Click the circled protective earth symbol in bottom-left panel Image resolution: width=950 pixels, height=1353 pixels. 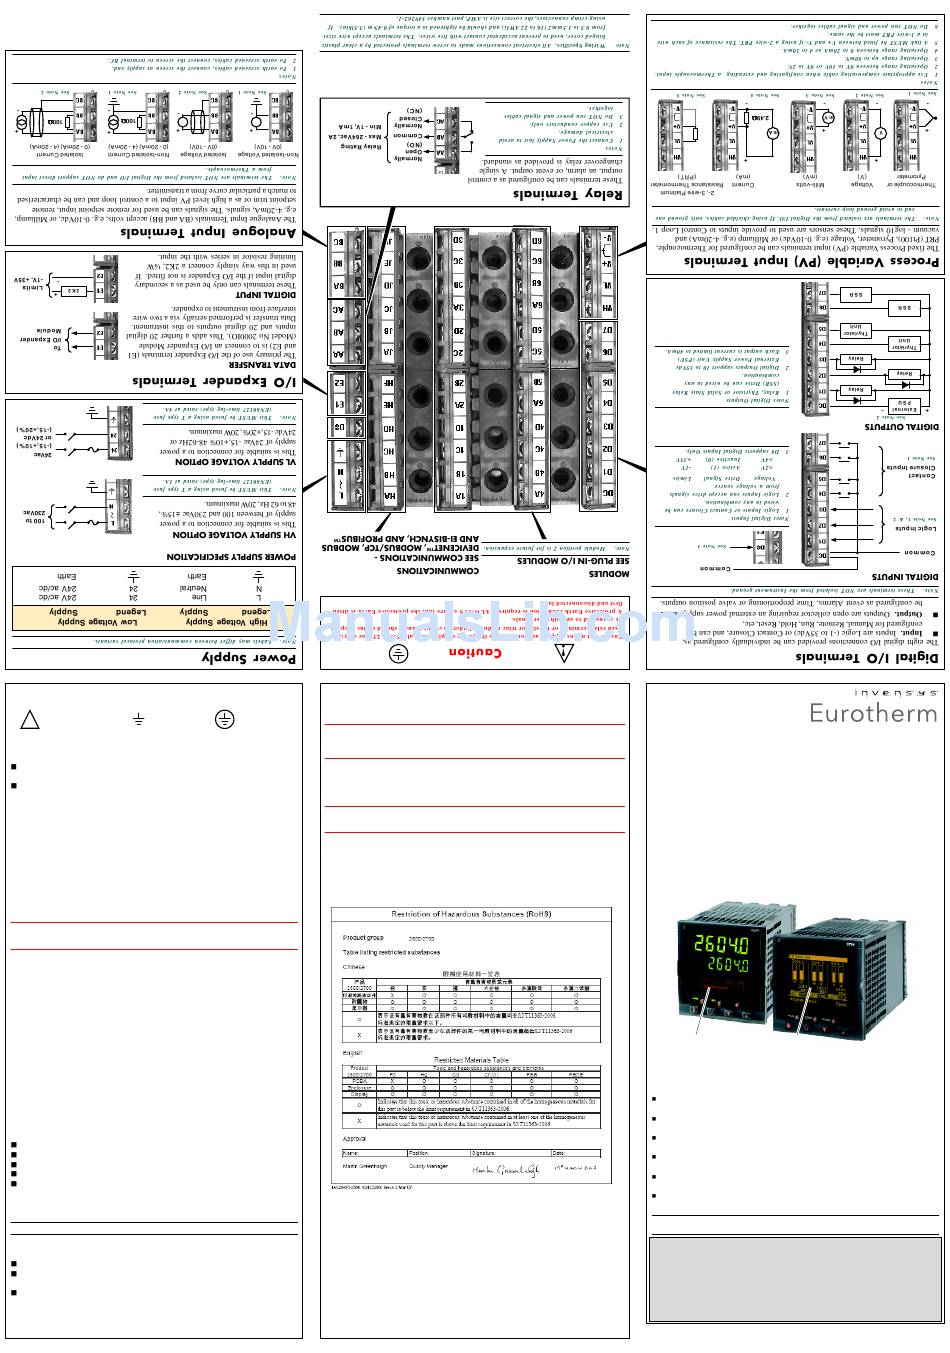pyautogui.click(x=225, y=719)
